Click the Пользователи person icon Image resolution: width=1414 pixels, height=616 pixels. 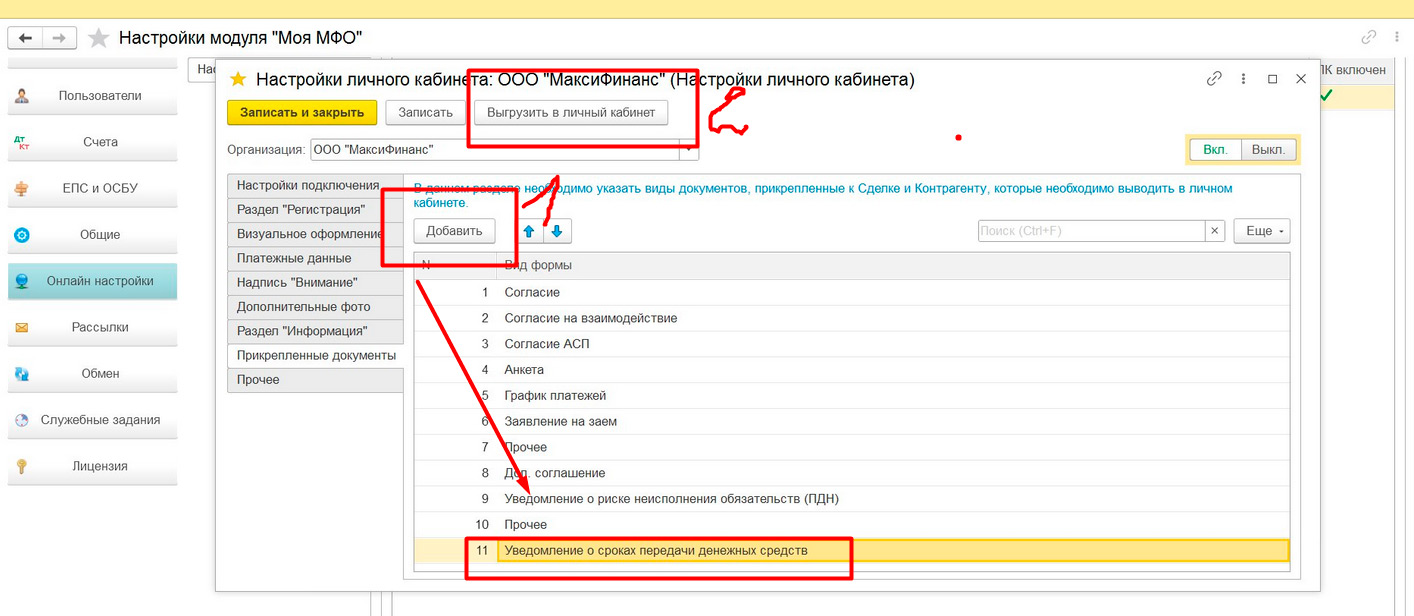pyautogui.click(x=22, y=96)
